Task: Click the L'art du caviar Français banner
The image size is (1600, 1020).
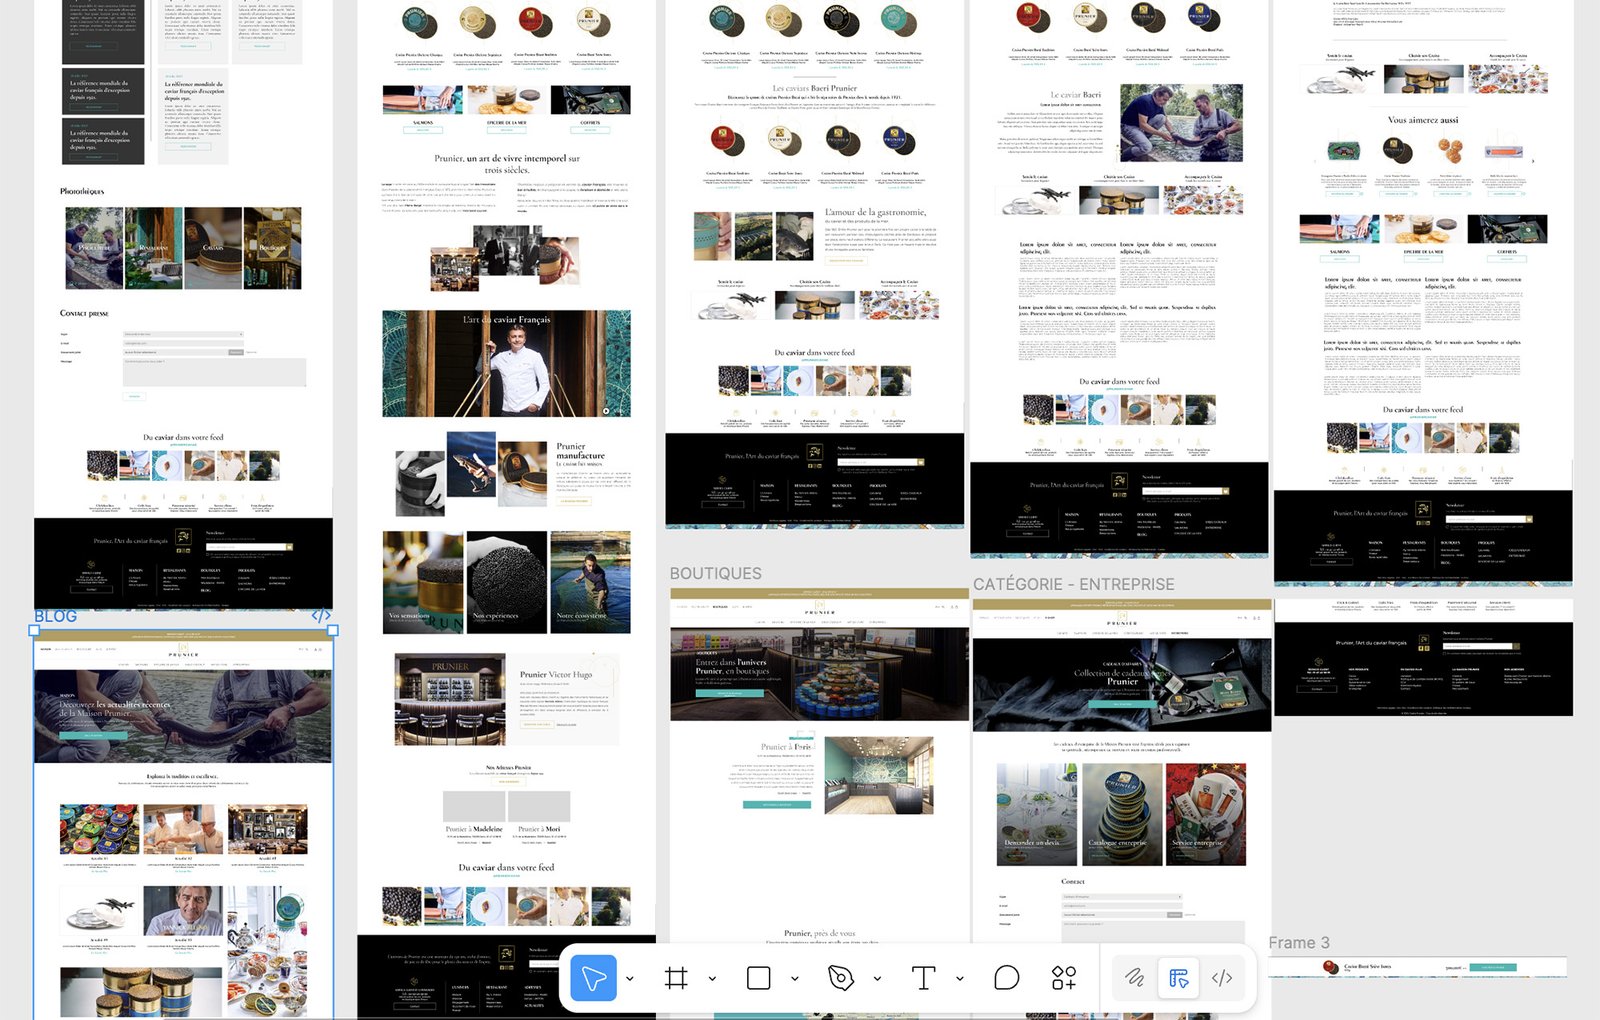Action: click(x=506, y=363)
